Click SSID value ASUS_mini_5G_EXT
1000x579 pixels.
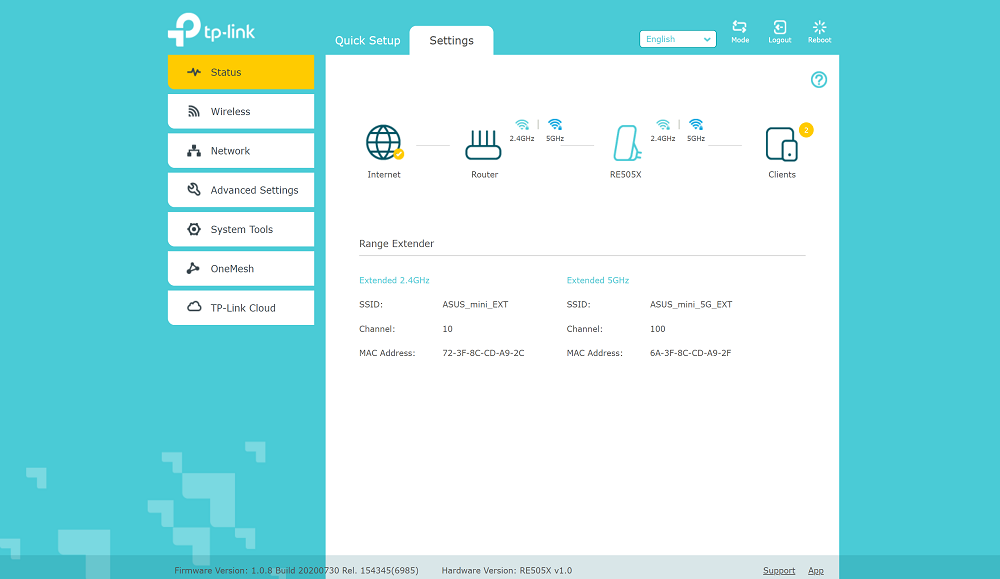(691, 304)
